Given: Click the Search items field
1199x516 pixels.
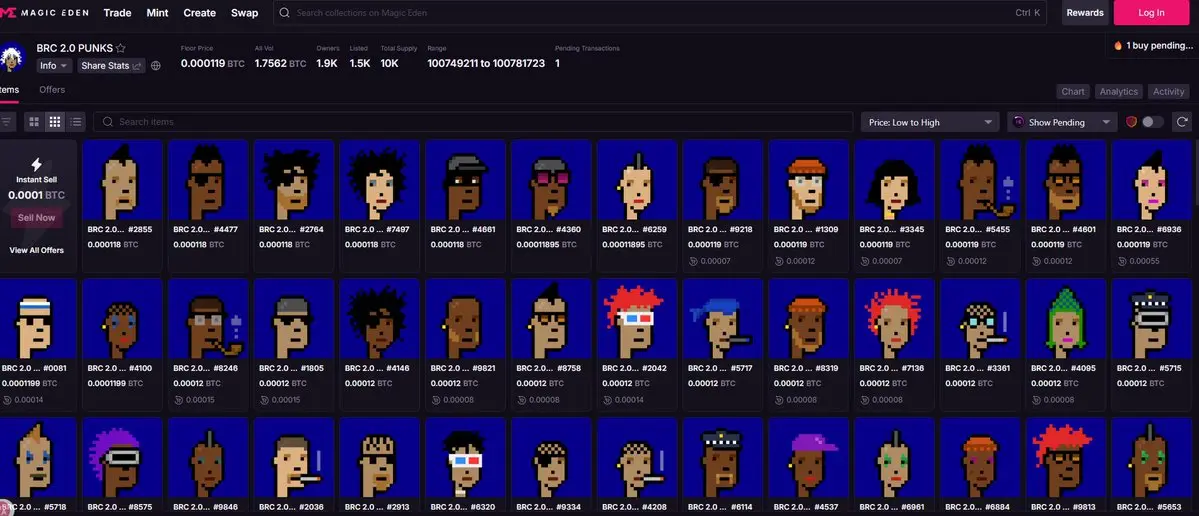Looking at the screenshot, I should (473, 122).
